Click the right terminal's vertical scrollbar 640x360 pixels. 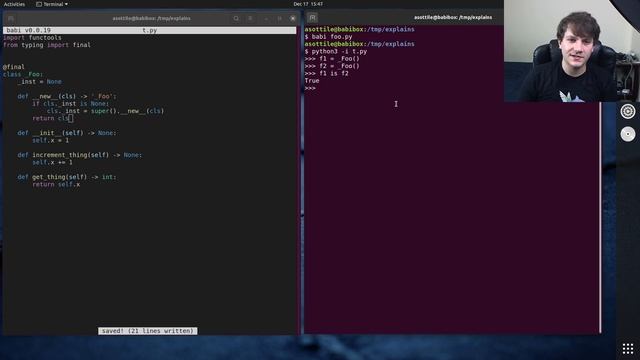tap(600, 217)
